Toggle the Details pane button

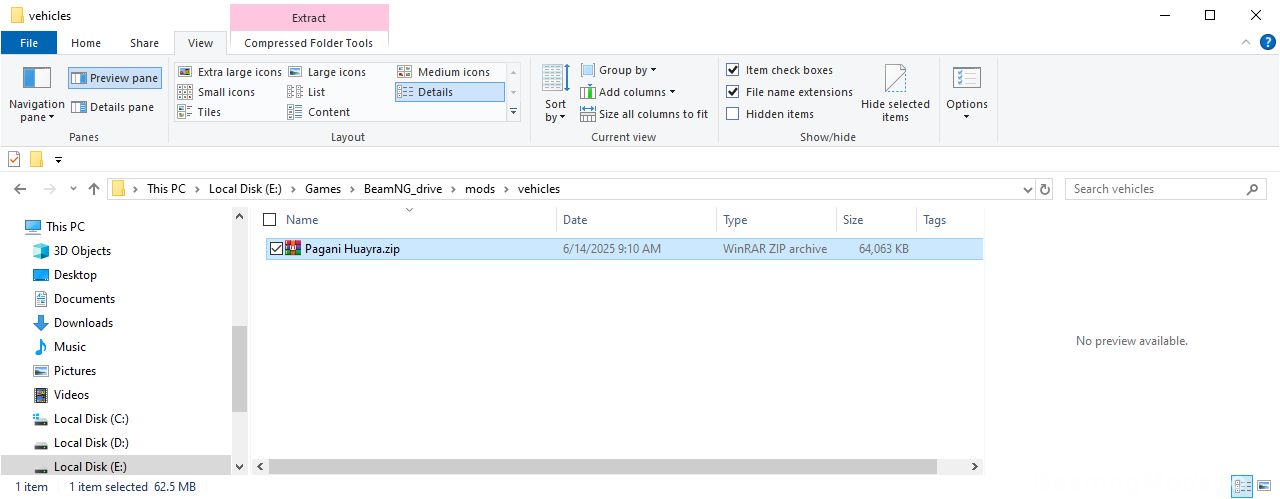pos(113,107)
